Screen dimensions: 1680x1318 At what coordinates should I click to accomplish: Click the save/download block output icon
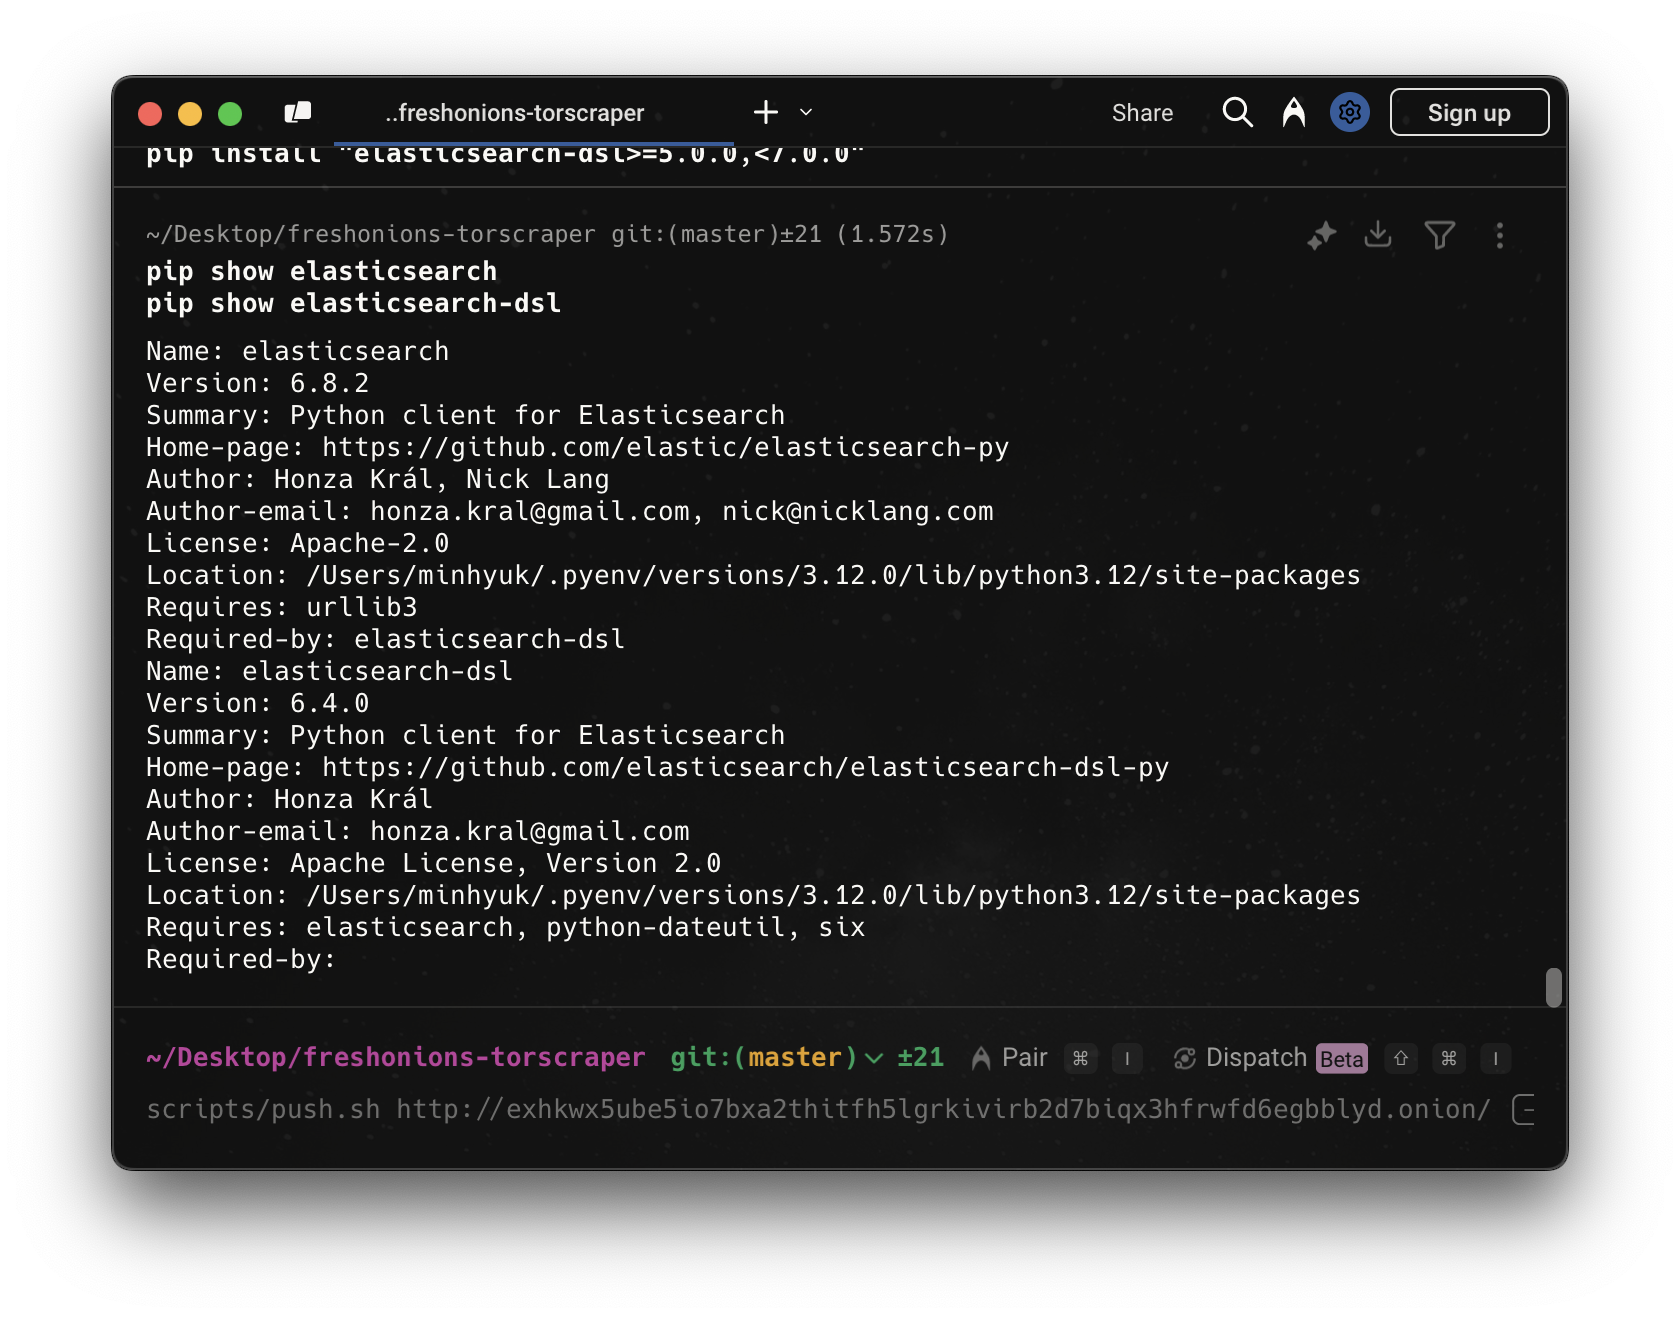(1378, 235)
